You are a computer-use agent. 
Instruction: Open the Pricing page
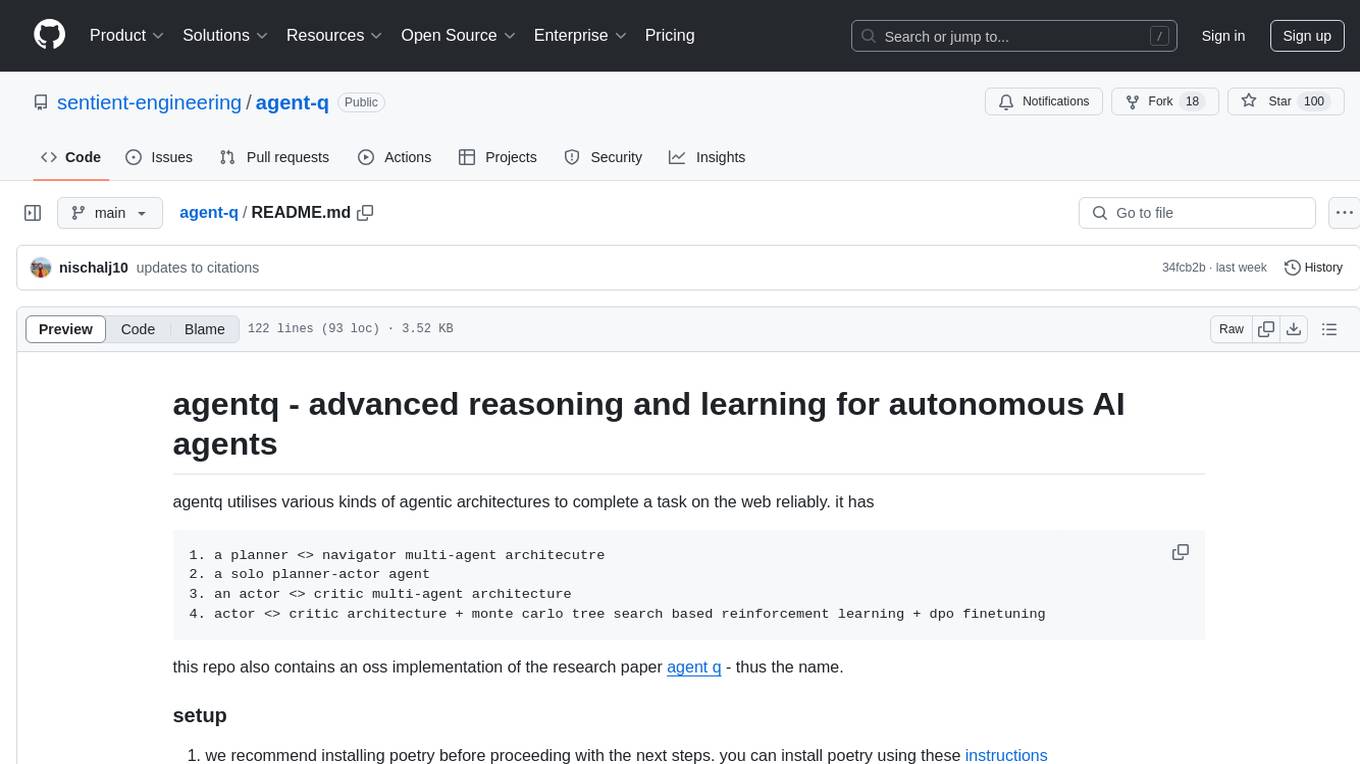pyautogui.click(x=670, y=35)
